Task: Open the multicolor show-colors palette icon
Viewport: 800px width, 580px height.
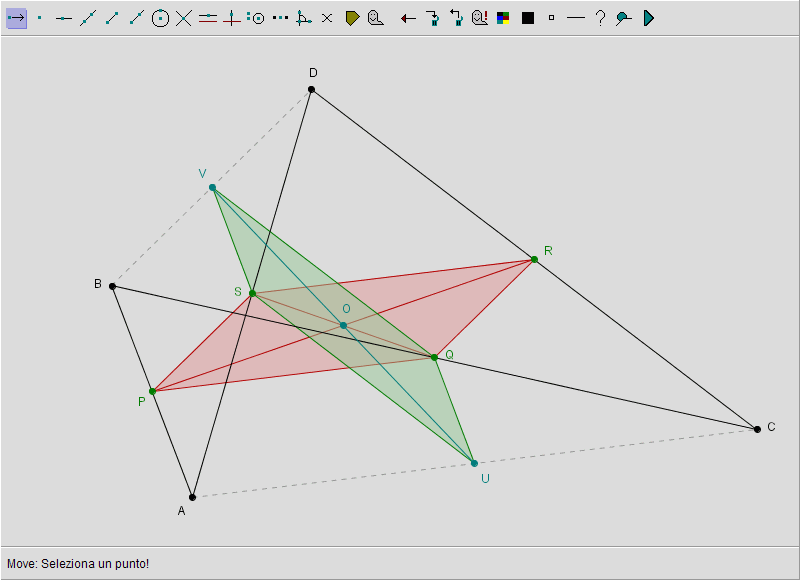Action: pos(503,18)
